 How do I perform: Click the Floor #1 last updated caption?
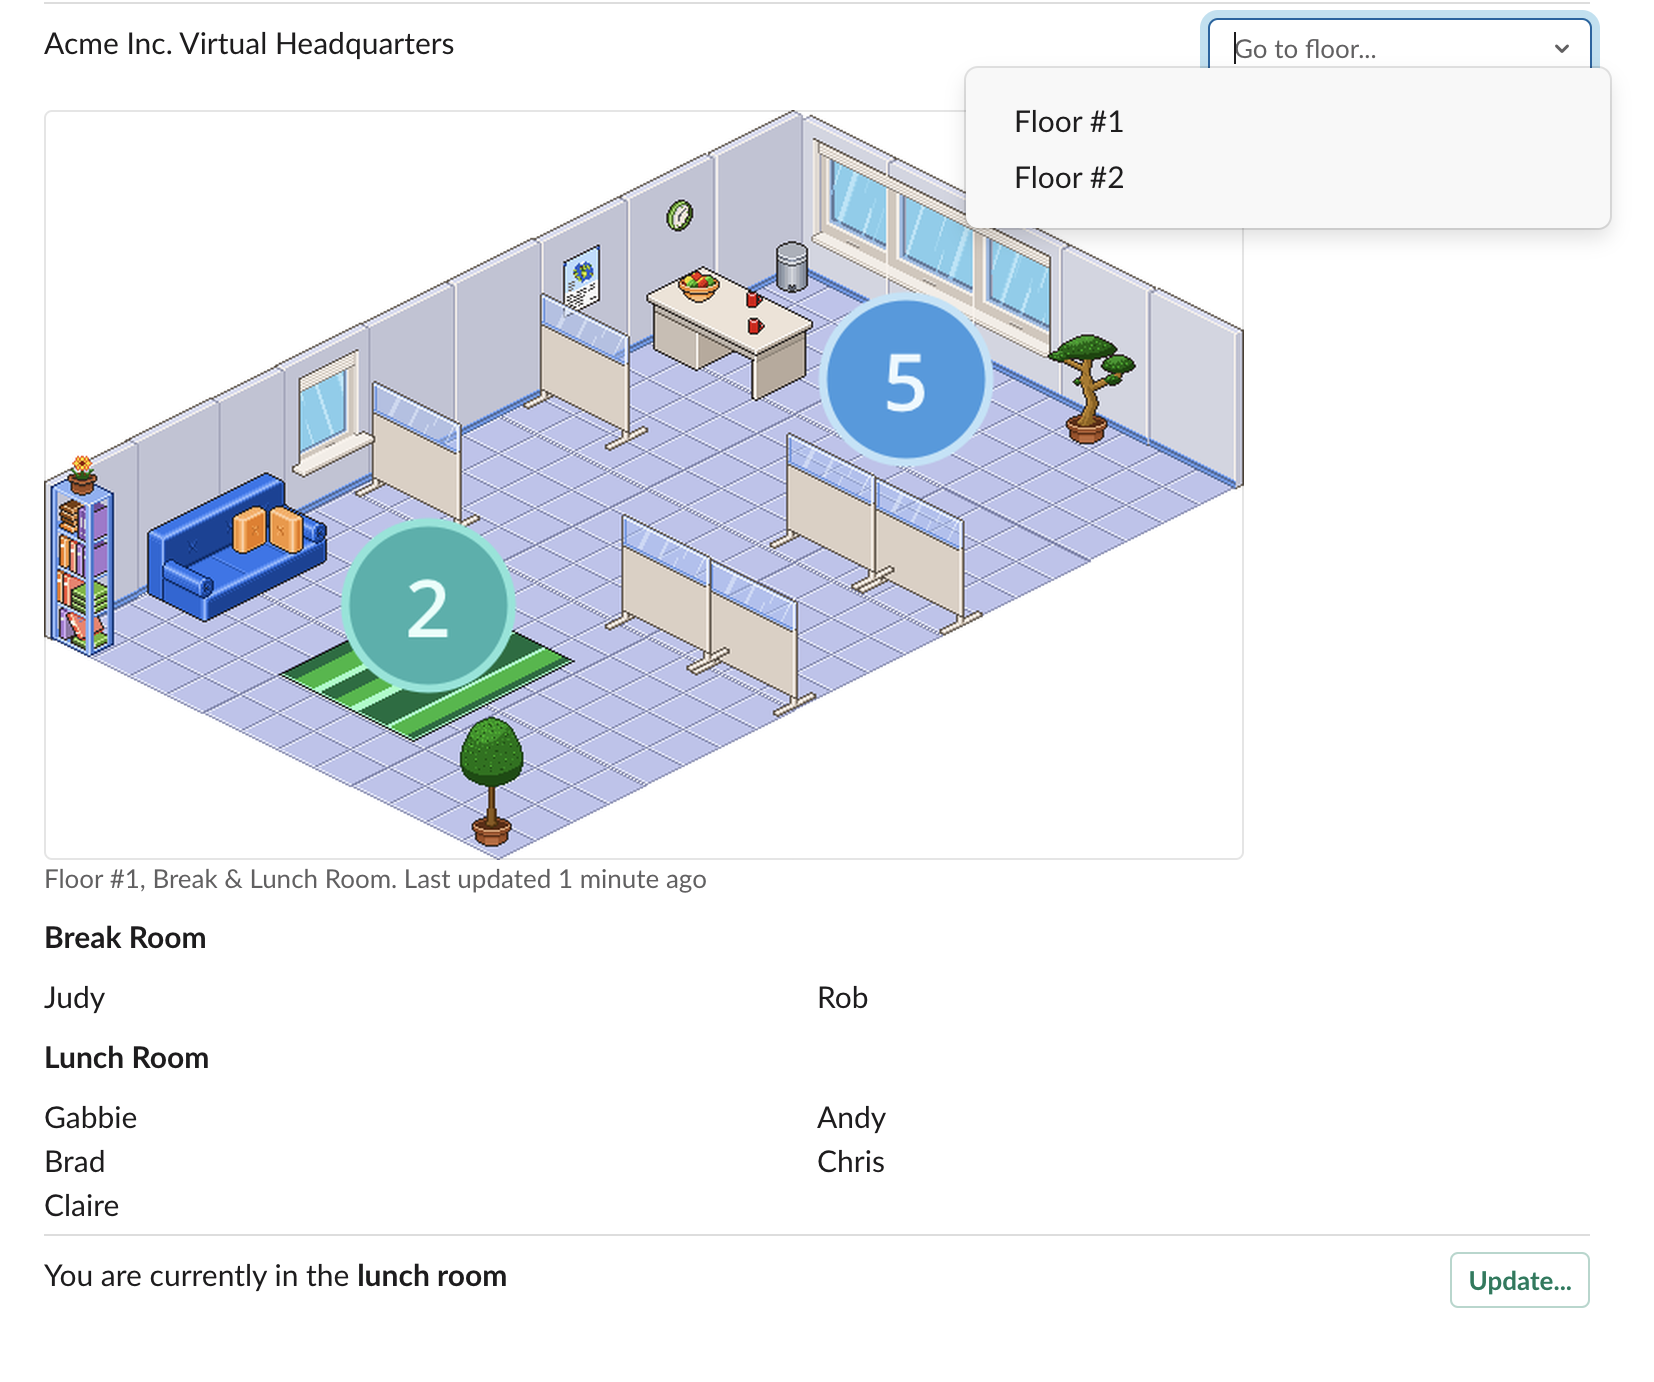point(375,879)
